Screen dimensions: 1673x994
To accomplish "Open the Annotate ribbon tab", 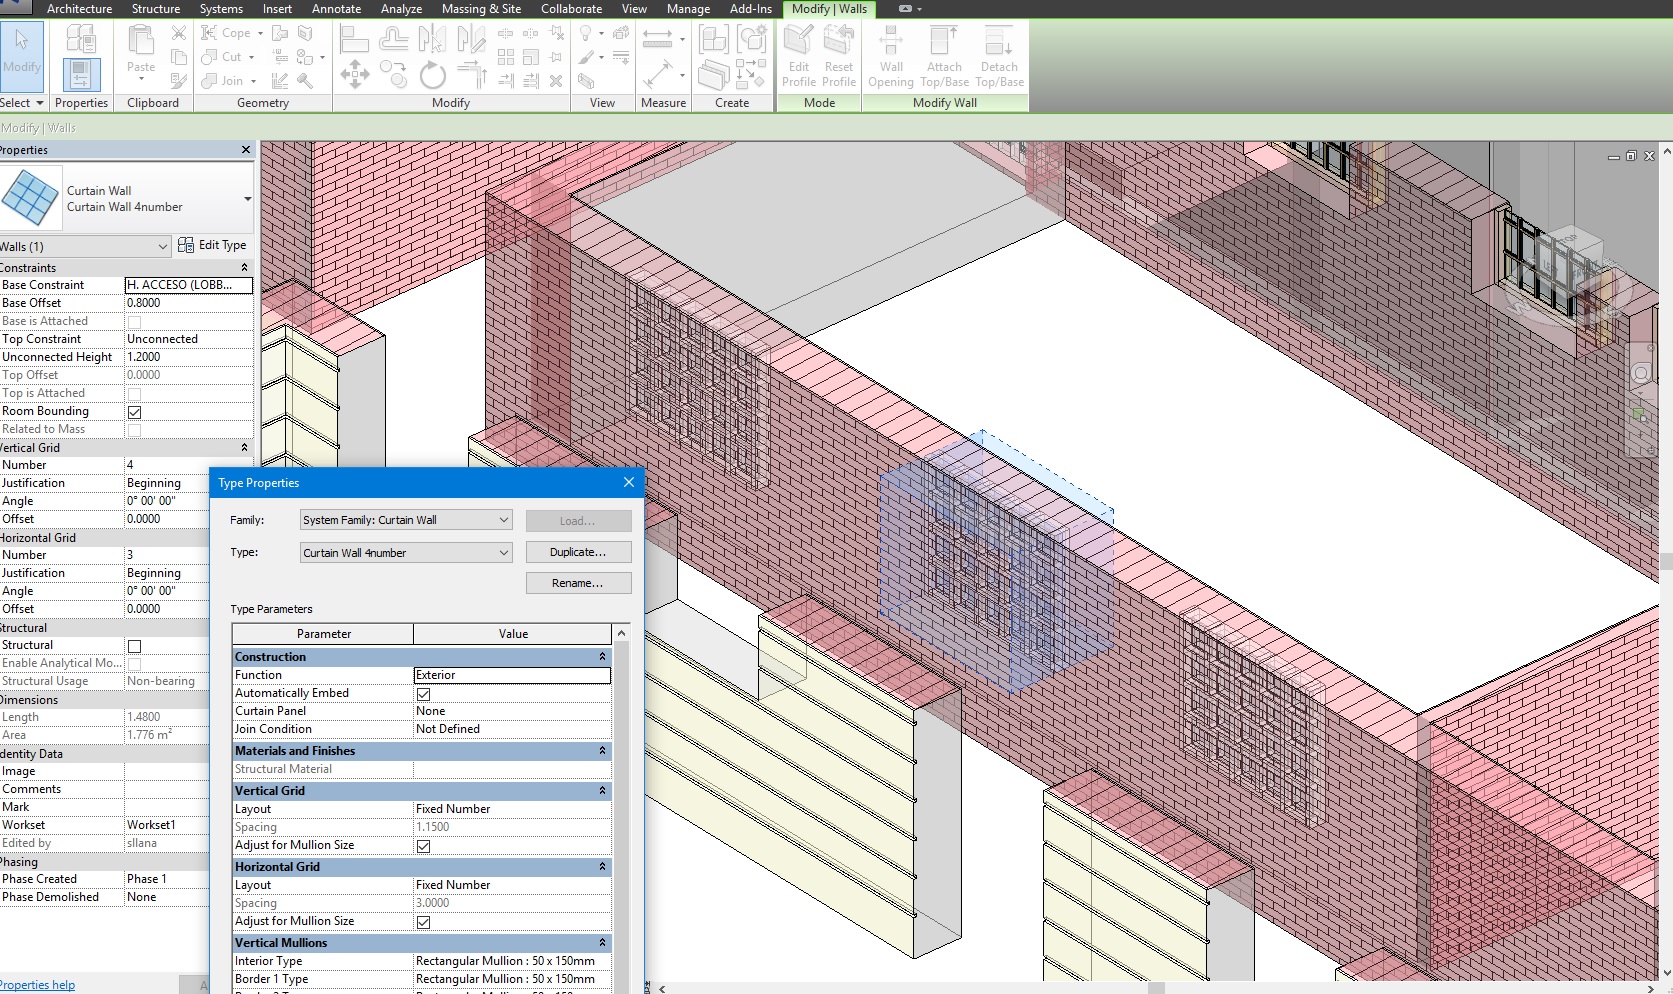I will (336, 9).
